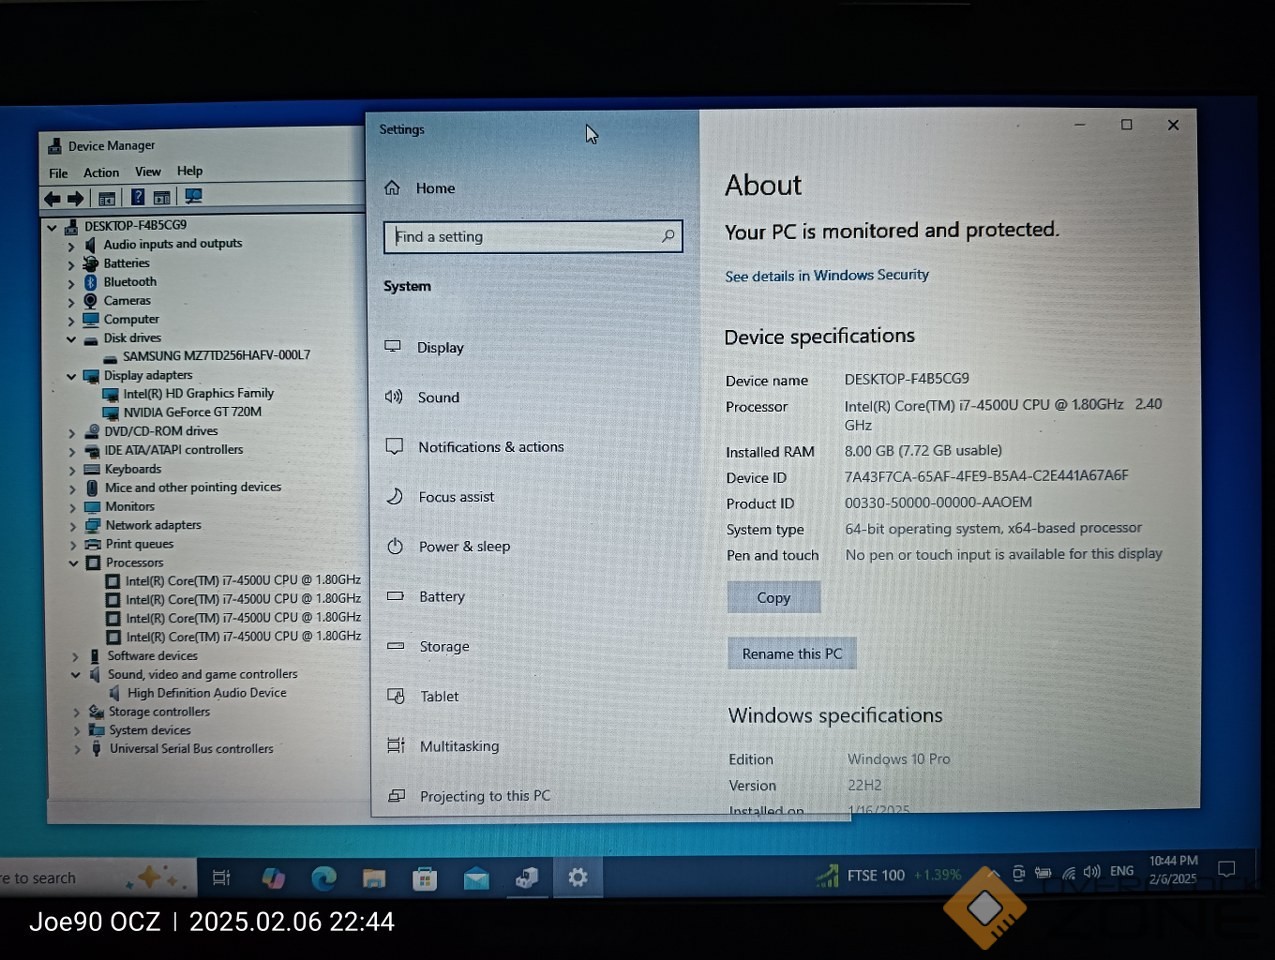Click the Settings gear on the taskbar

[578, 877]
